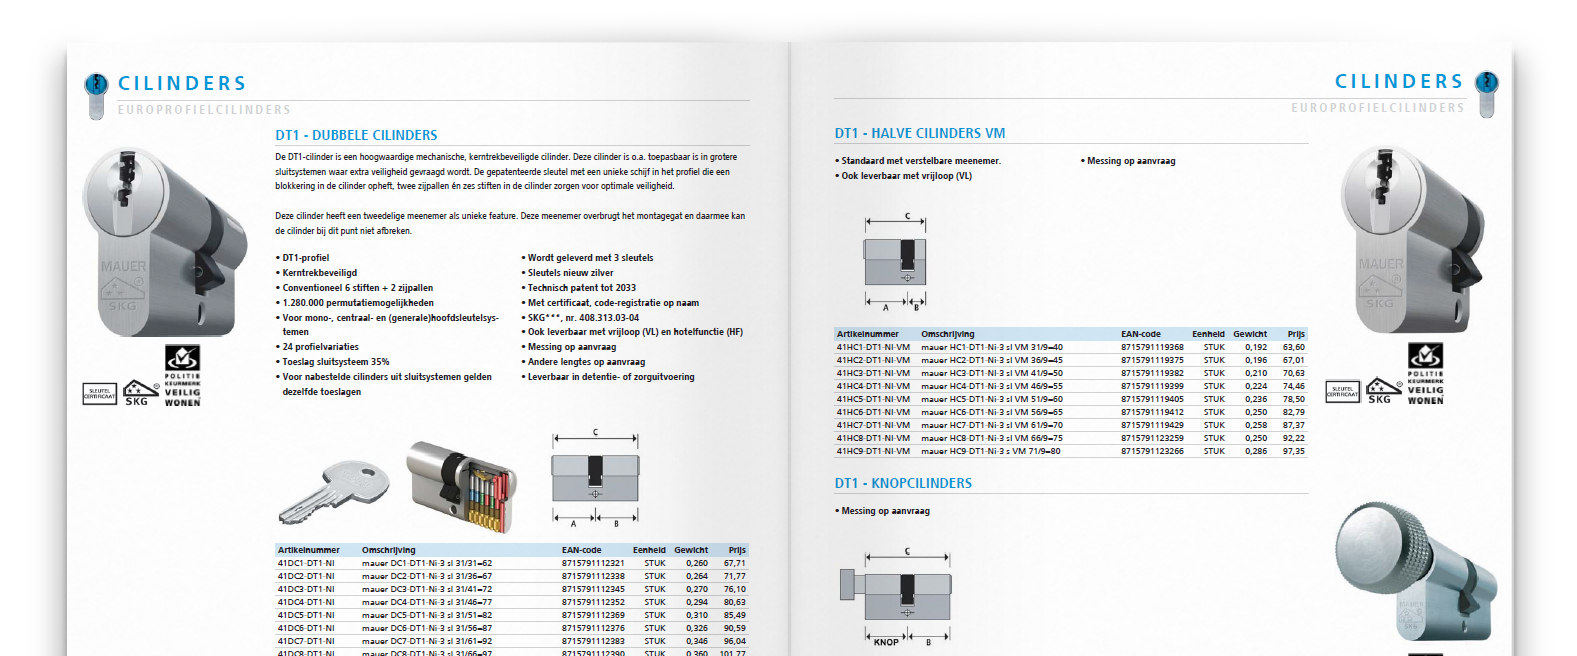
Task: Select 'SKG***, nr. 408.313.03-04' bullet
Action: 580,318
